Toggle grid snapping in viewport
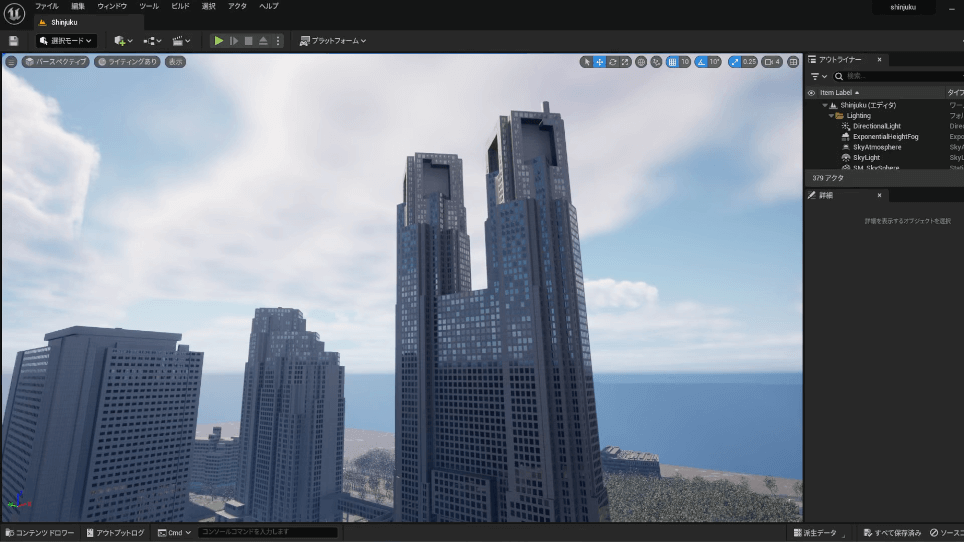This screenshot has height=542, width=964. tap(672, 61)
